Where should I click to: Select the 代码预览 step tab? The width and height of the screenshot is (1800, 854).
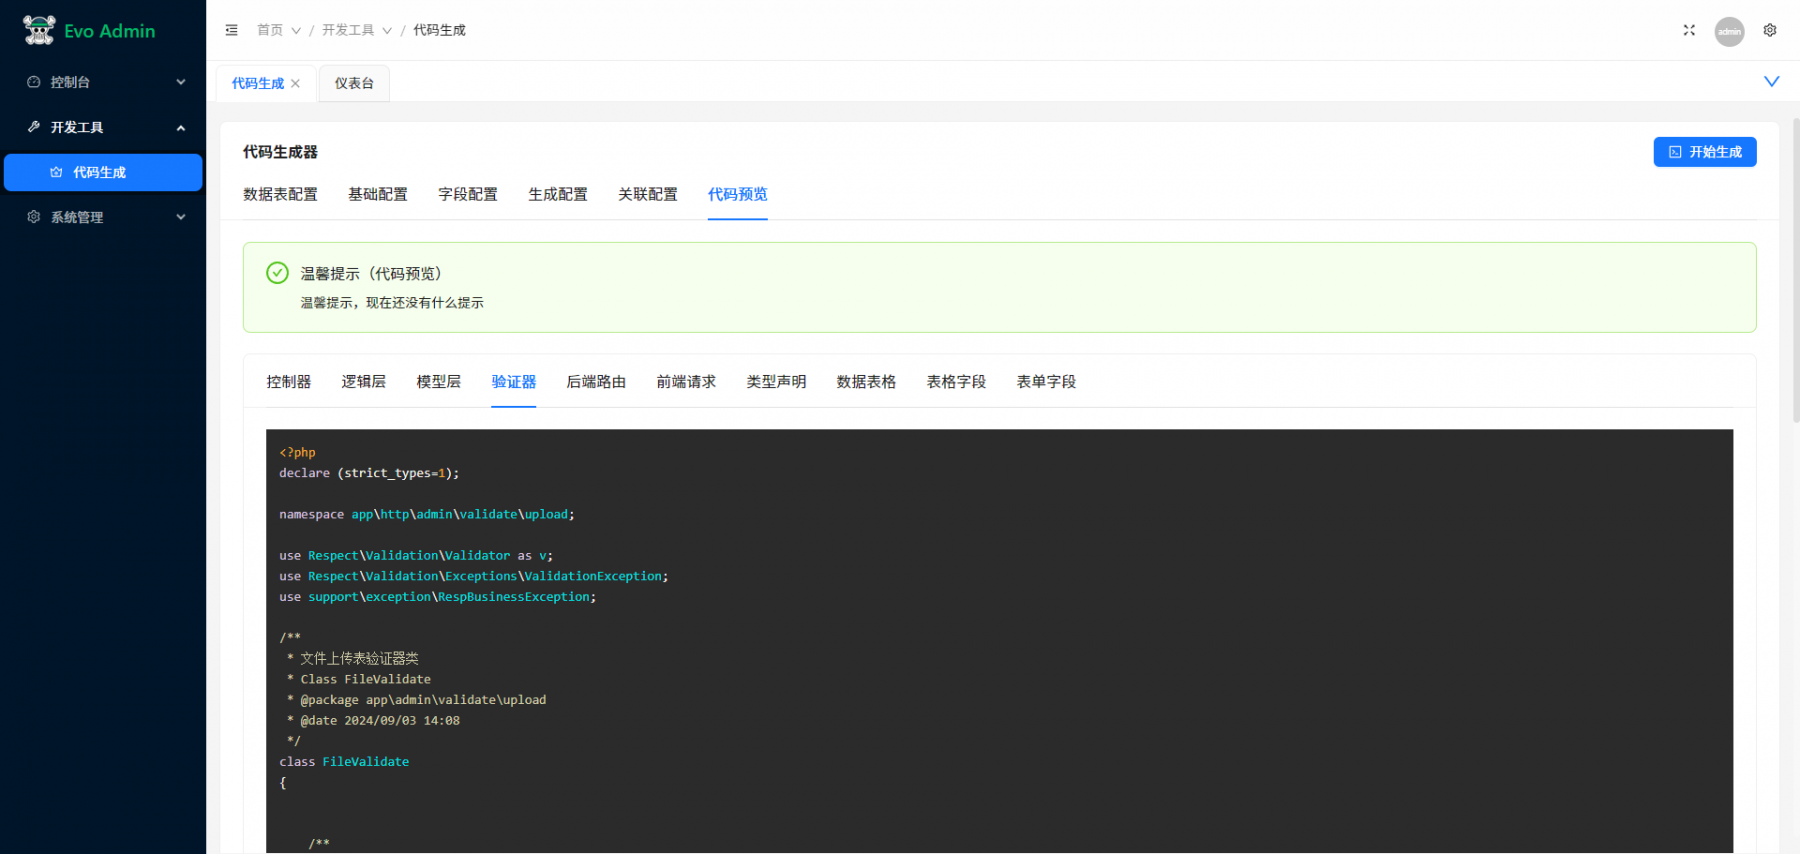click(738, 194)
